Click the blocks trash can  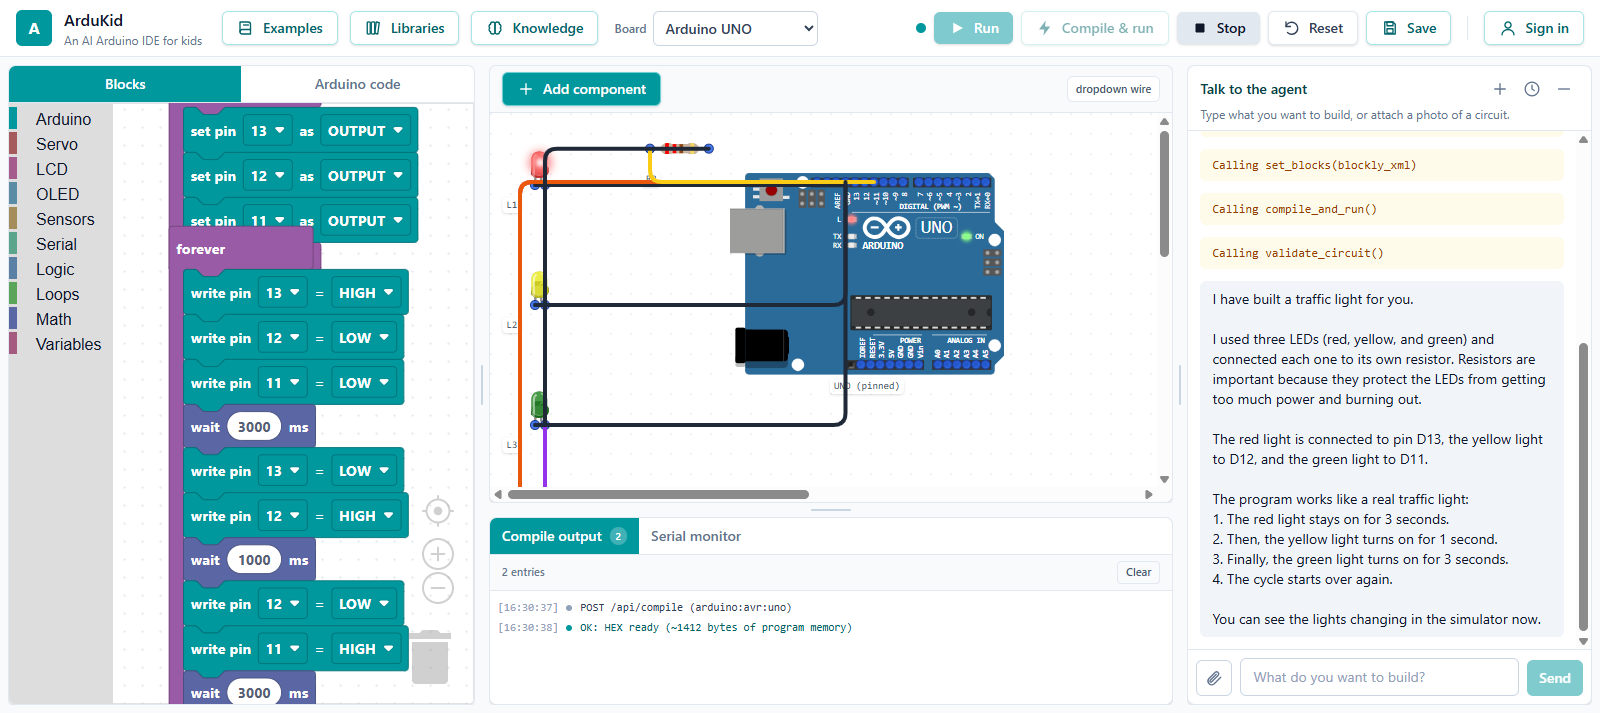[430, 657]
